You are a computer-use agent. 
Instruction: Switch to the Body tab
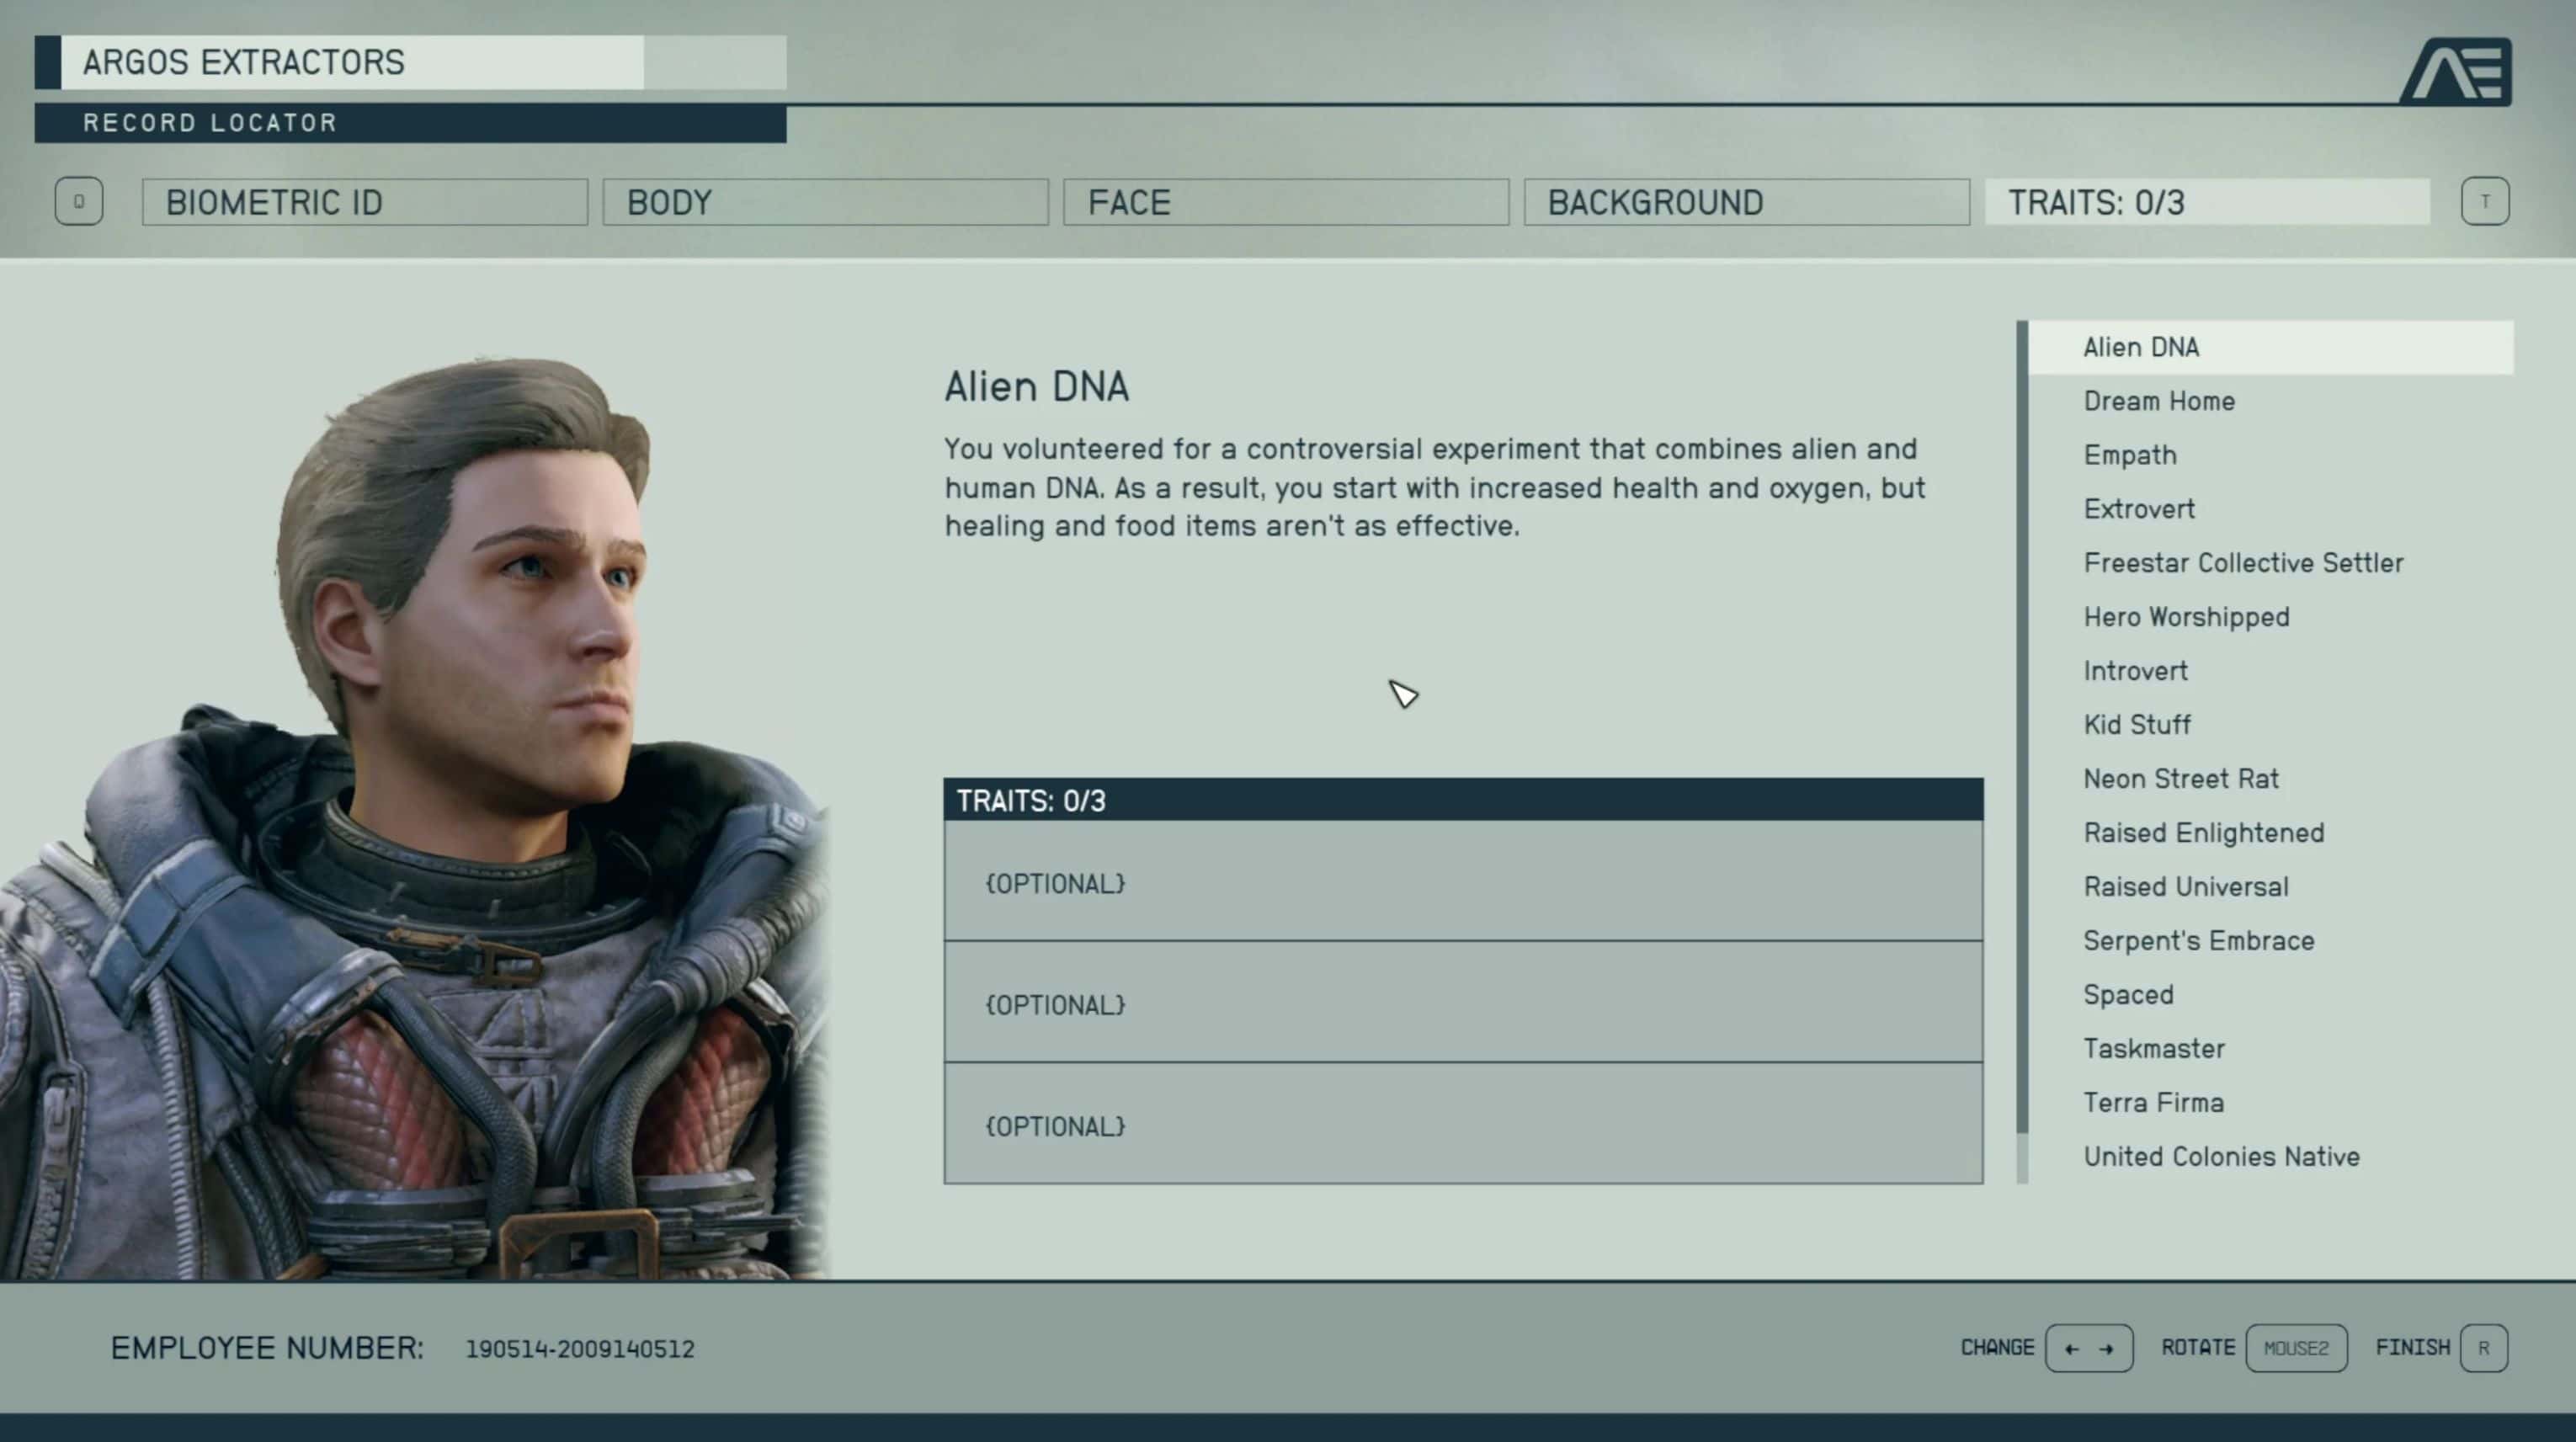[x=825, y=203]
